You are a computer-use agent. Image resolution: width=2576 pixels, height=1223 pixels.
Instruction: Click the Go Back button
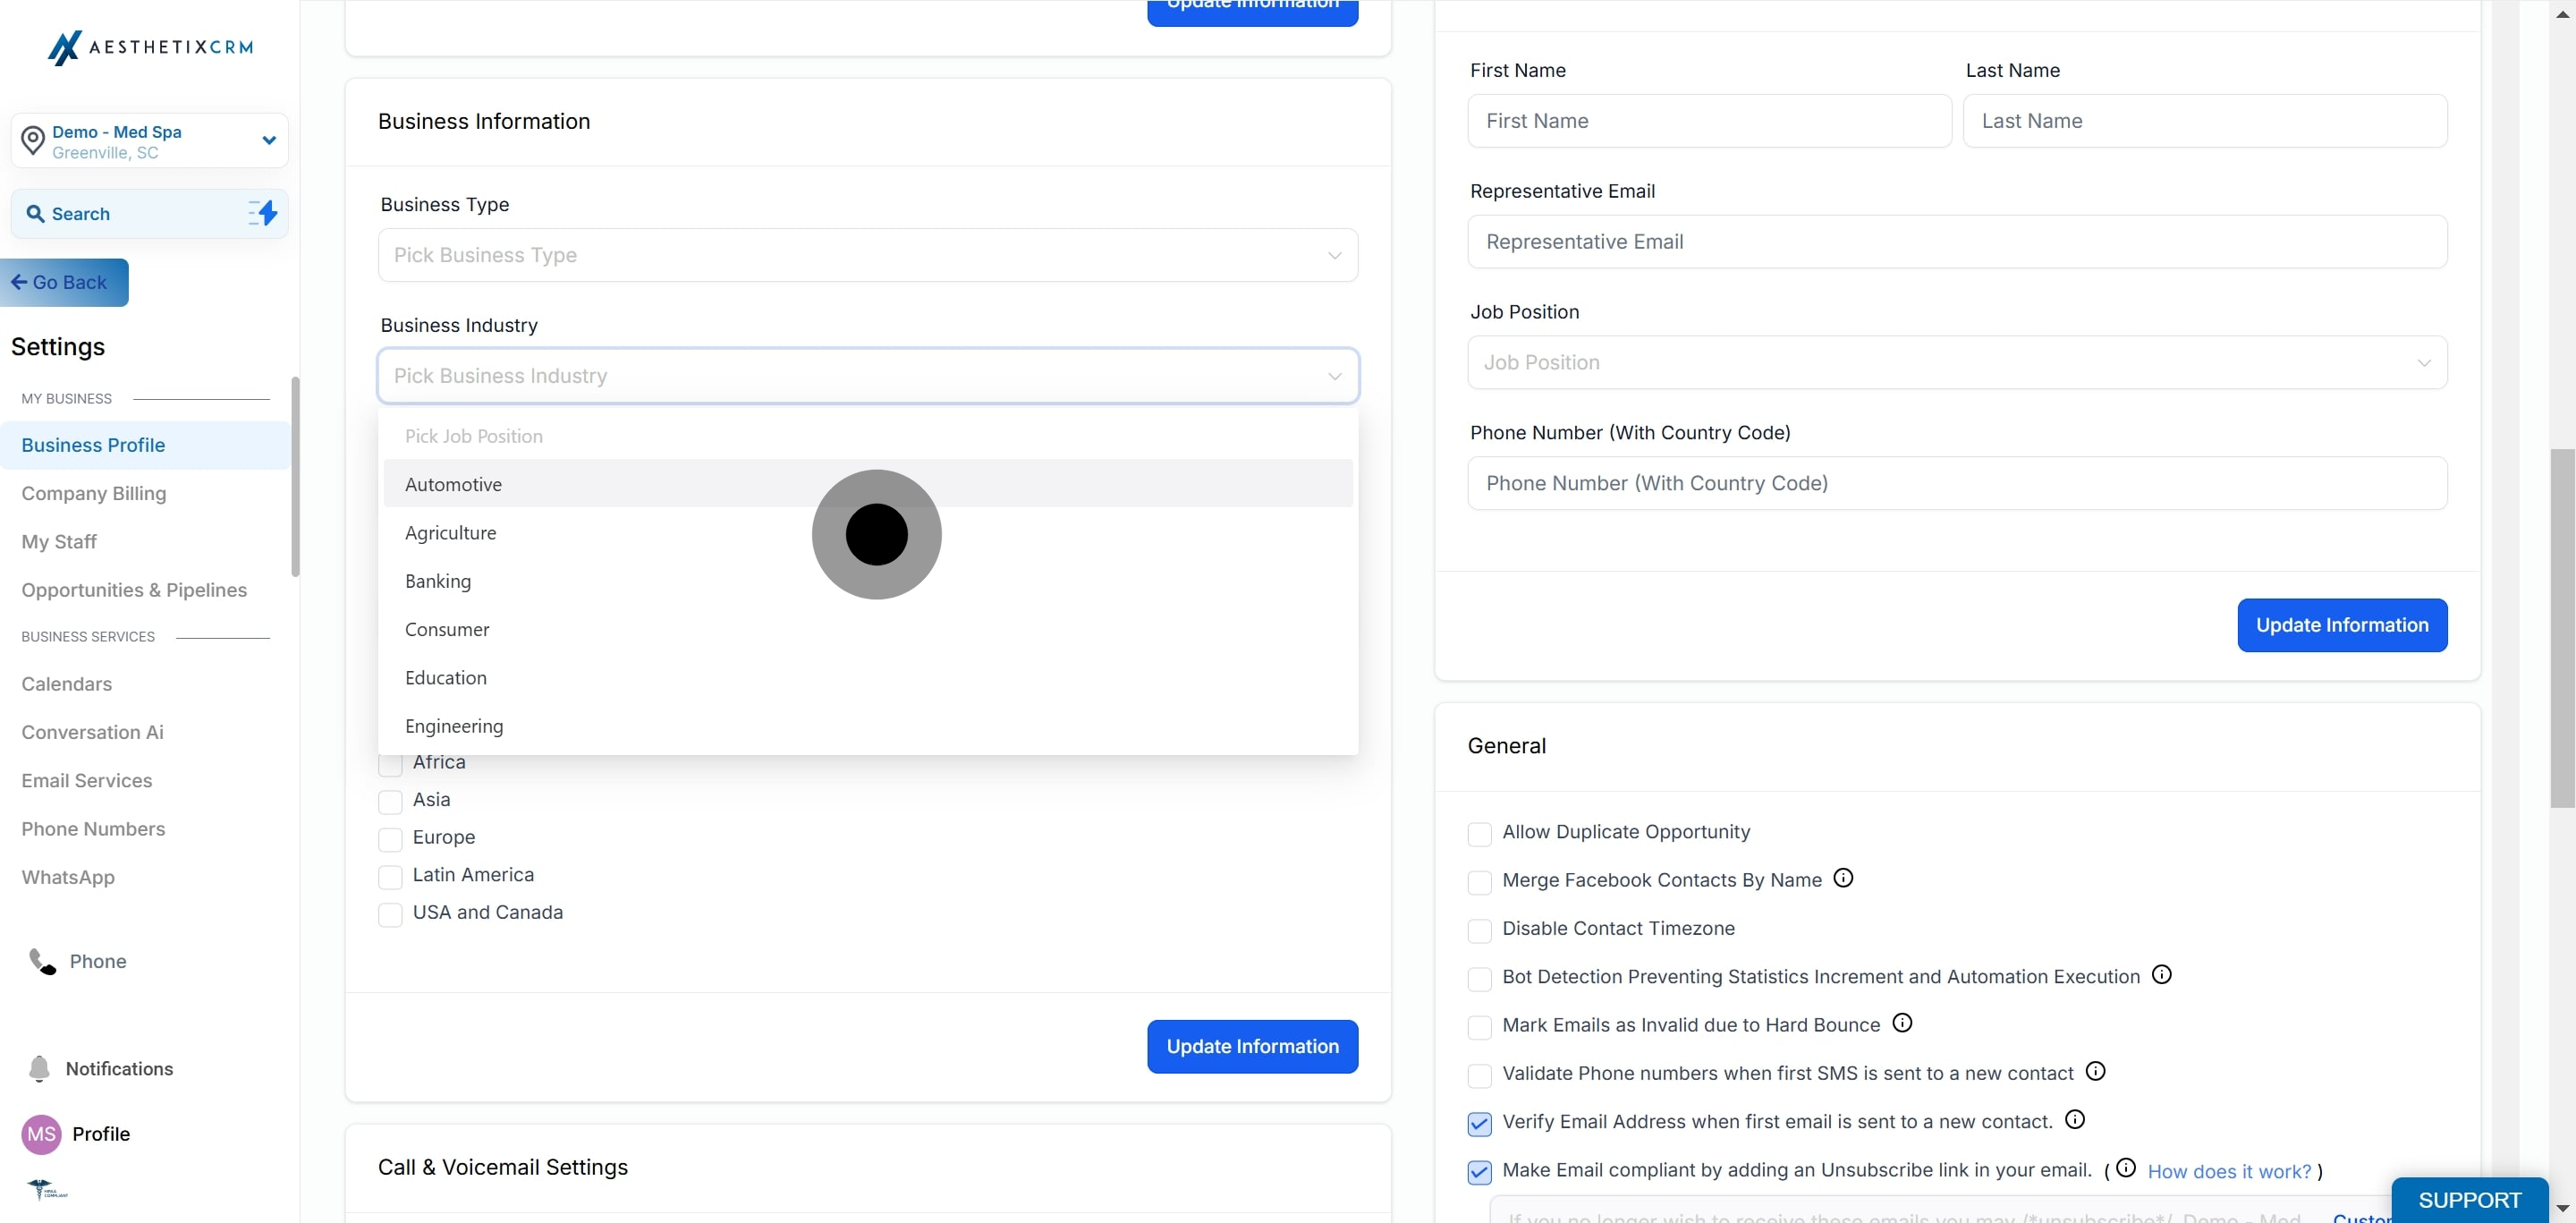tap(64, 283)
